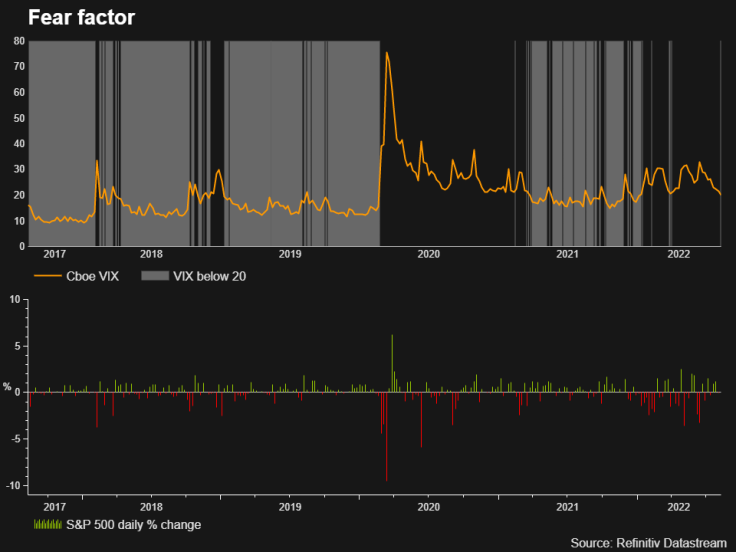Viewport: 736px width, 552px height.
Task: Click the orange Cboe VIX legend line
Action: pos(48,276)
